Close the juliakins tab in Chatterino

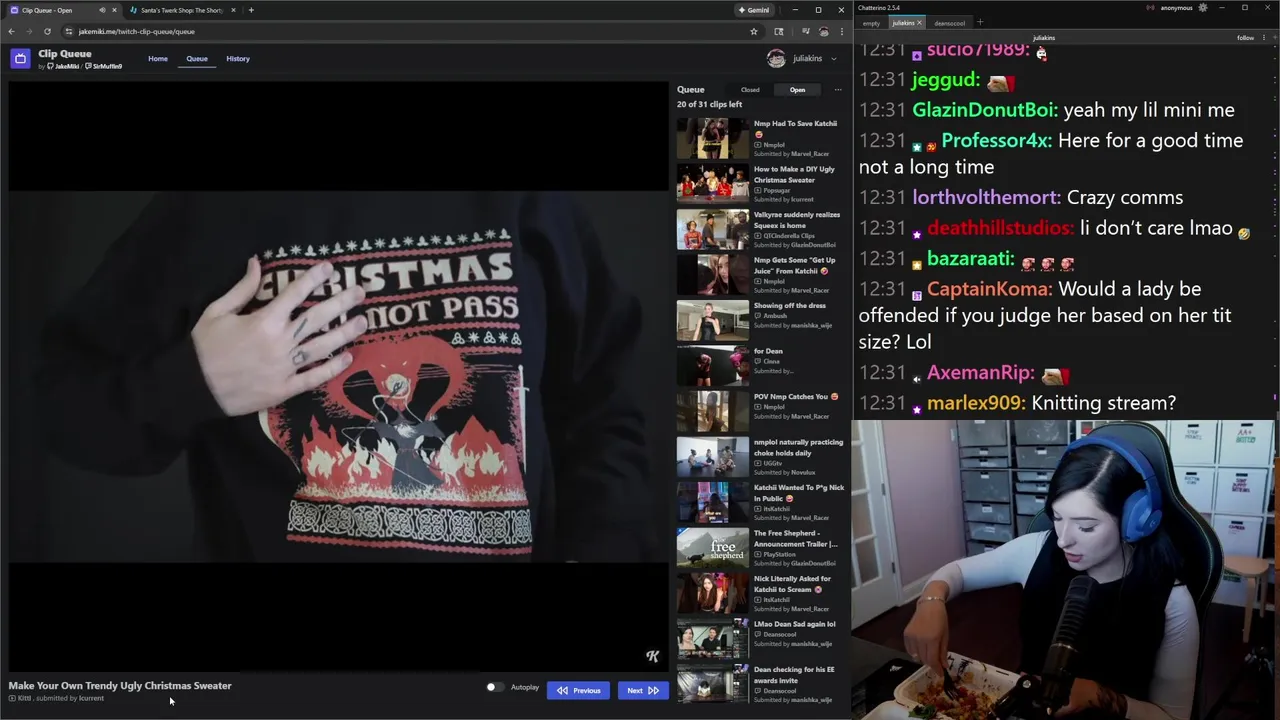tap(919, 23)
